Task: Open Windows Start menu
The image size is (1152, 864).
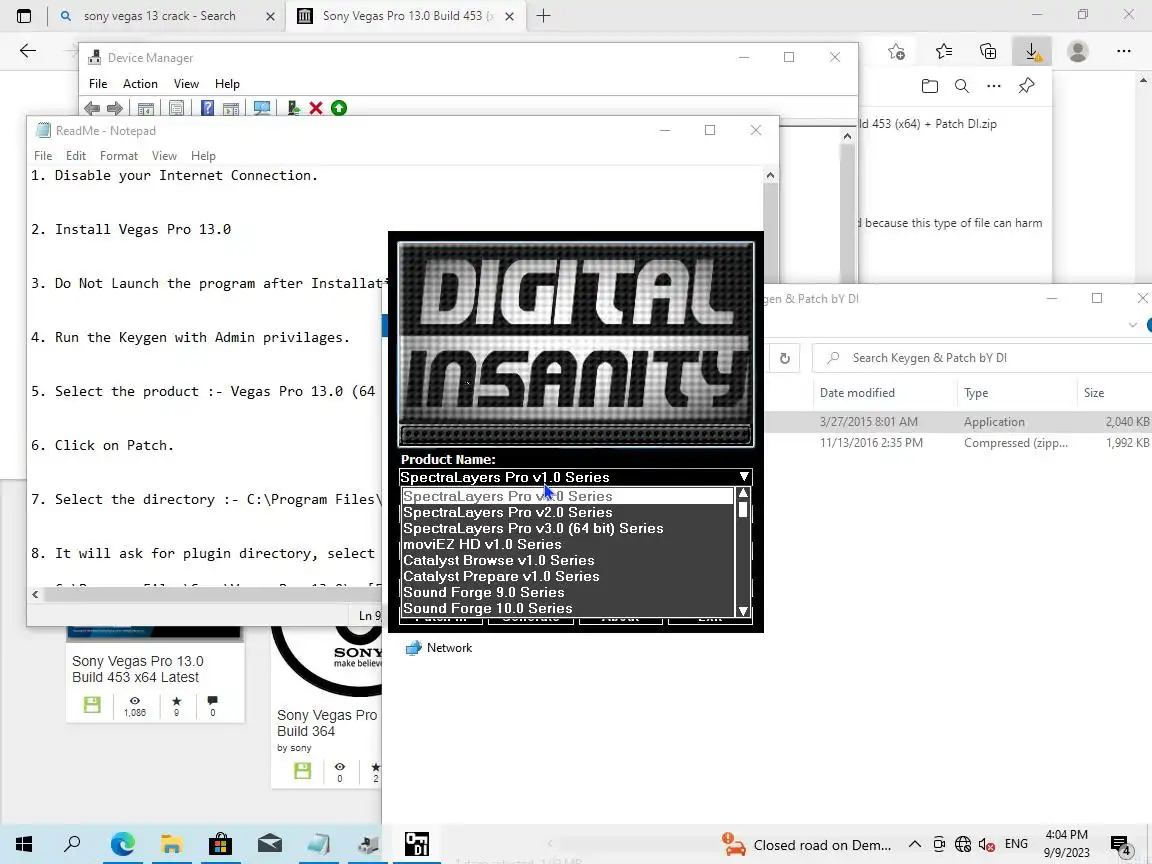Action: (24, 844)
